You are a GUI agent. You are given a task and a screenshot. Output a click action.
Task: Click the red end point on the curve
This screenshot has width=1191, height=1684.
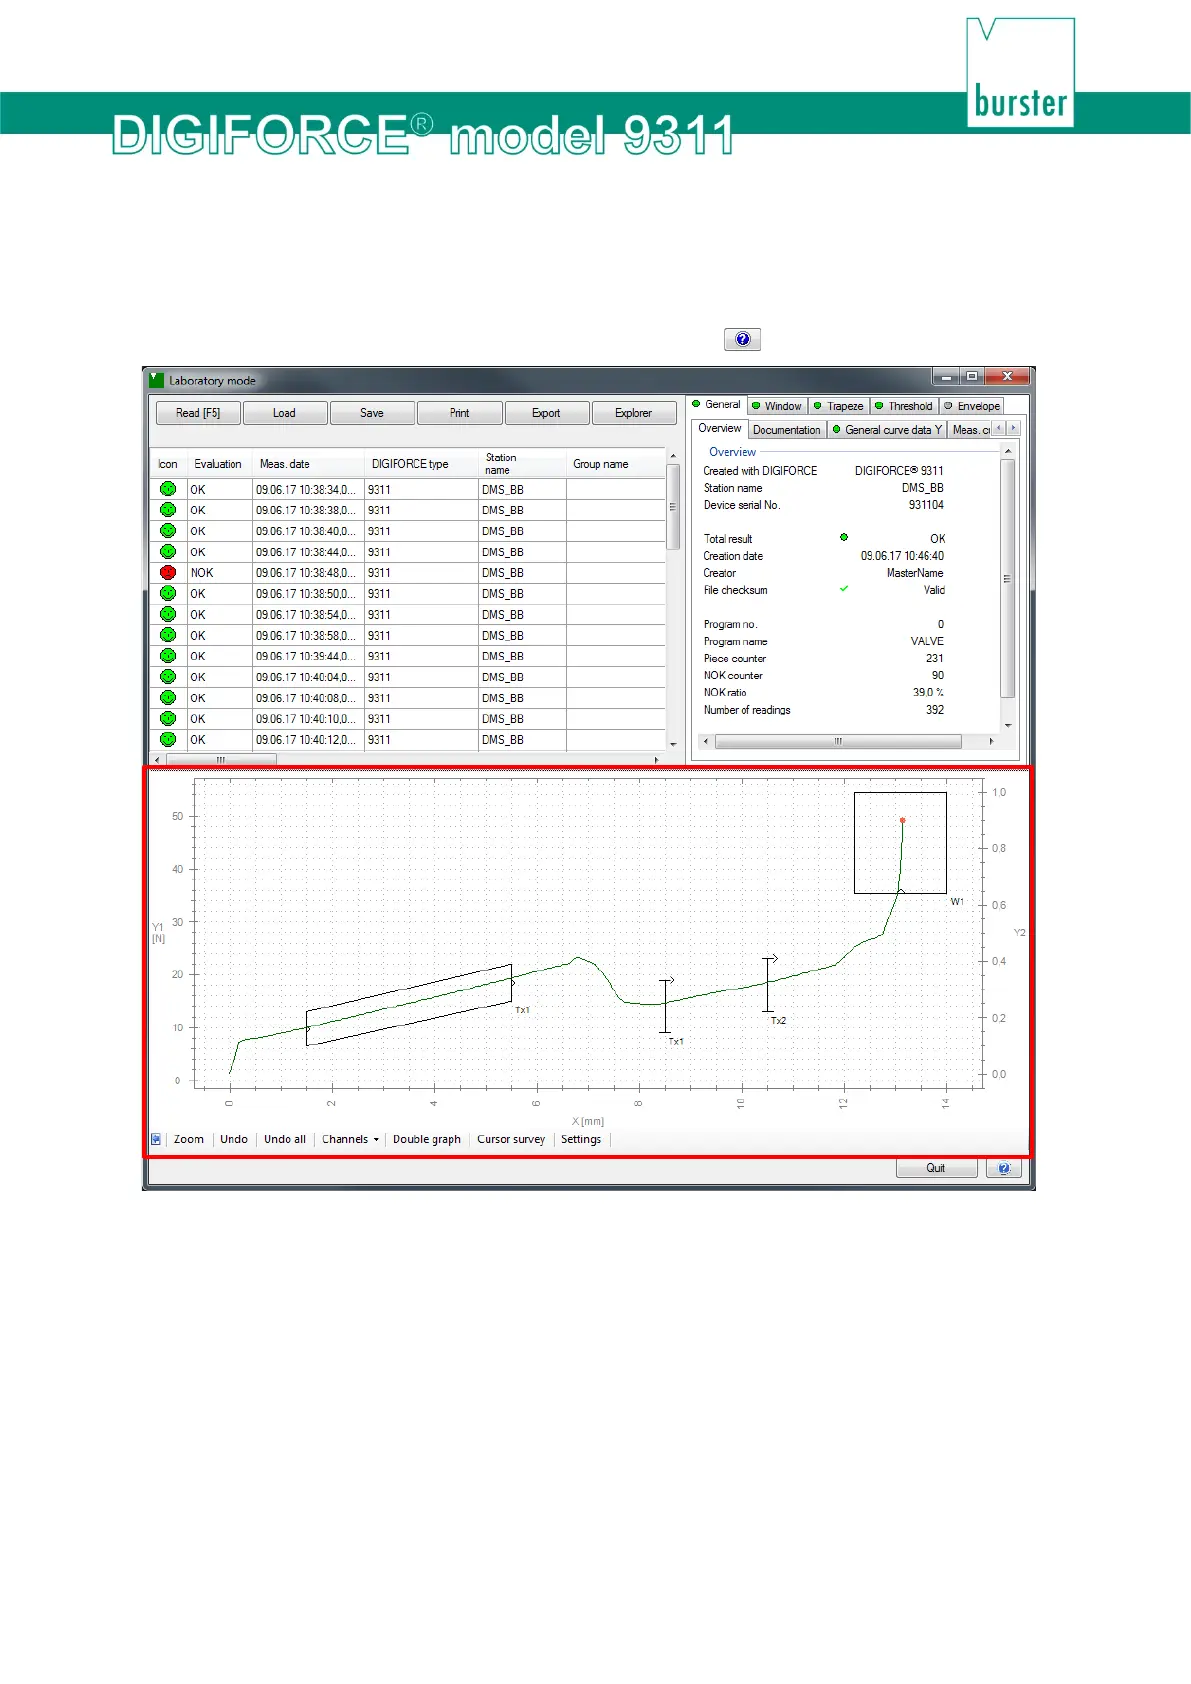(902, 820)
